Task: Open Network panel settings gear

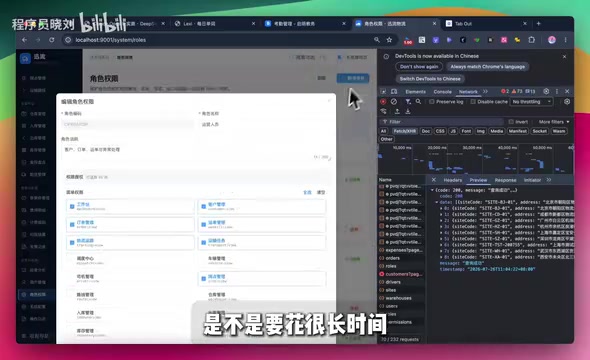Action: (x=567, y=102)
